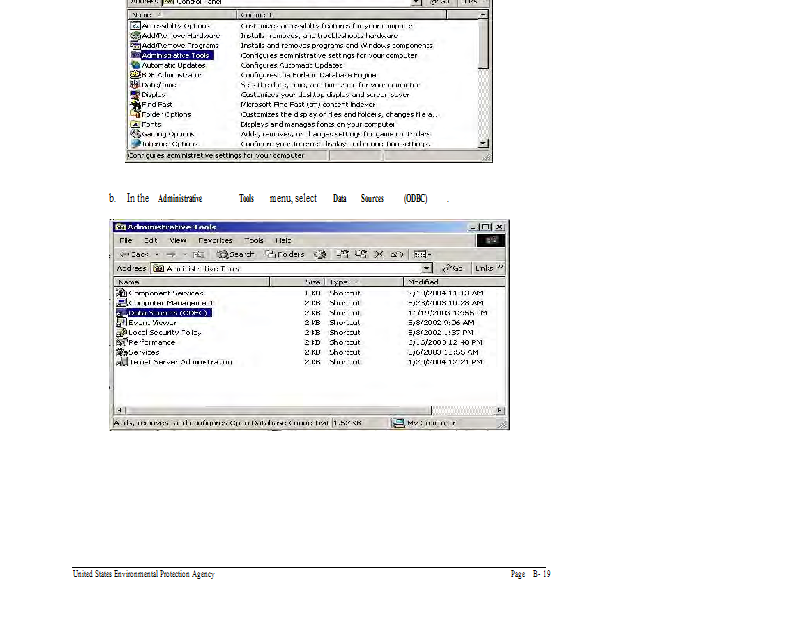Click the Control Panel scrollbar down arrow

point(485,144)
